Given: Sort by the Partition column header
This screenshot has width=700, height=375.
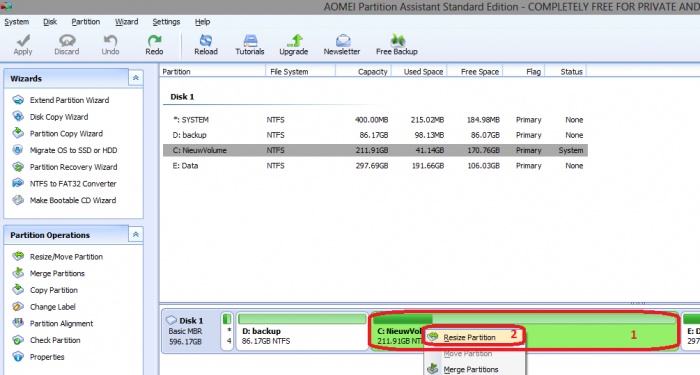Looking at the screenshot, I should coord(212,71).
